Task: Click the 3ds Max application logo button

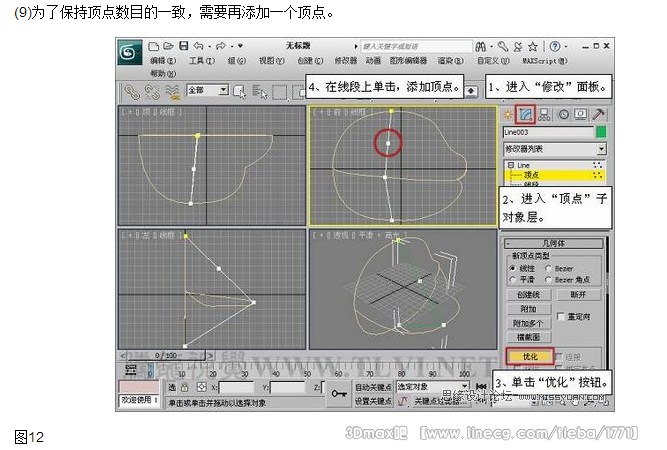Action: (128, 51)
